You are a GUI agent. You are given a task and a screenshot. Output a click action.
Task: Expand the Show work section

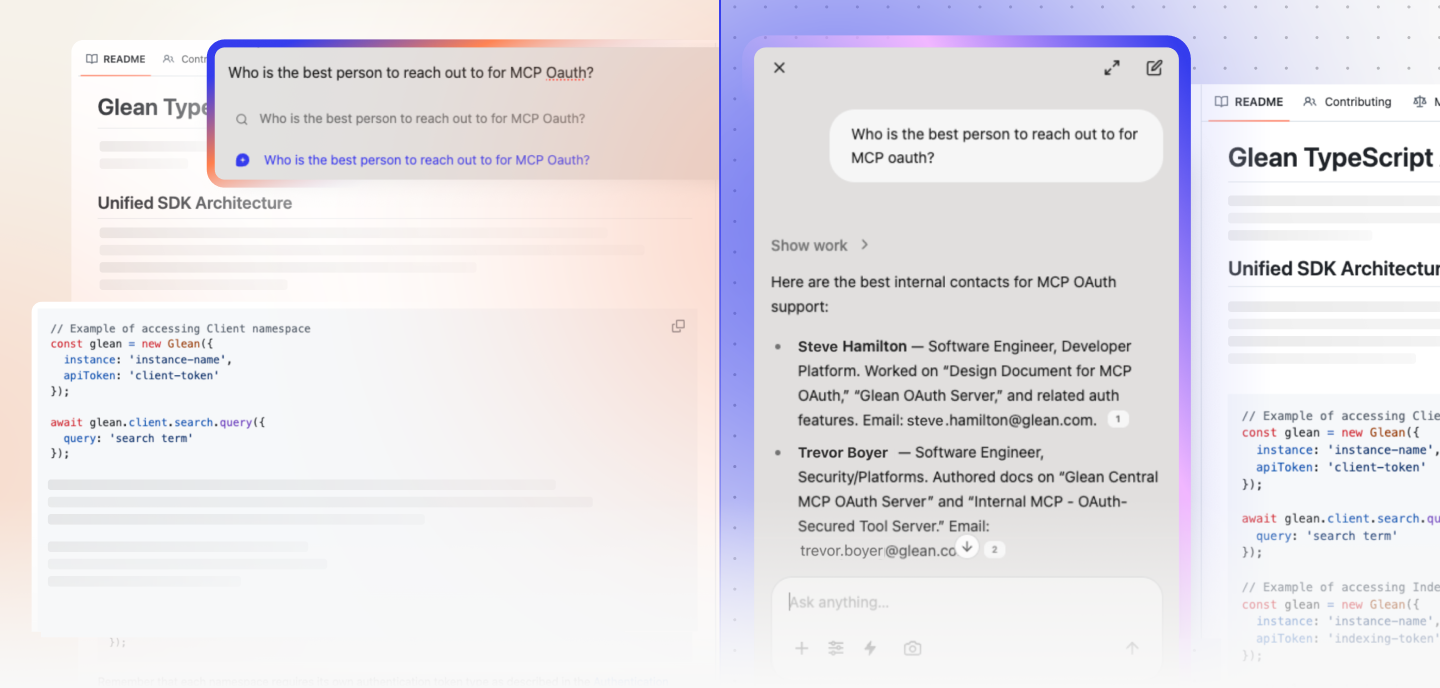pos(820,245)
